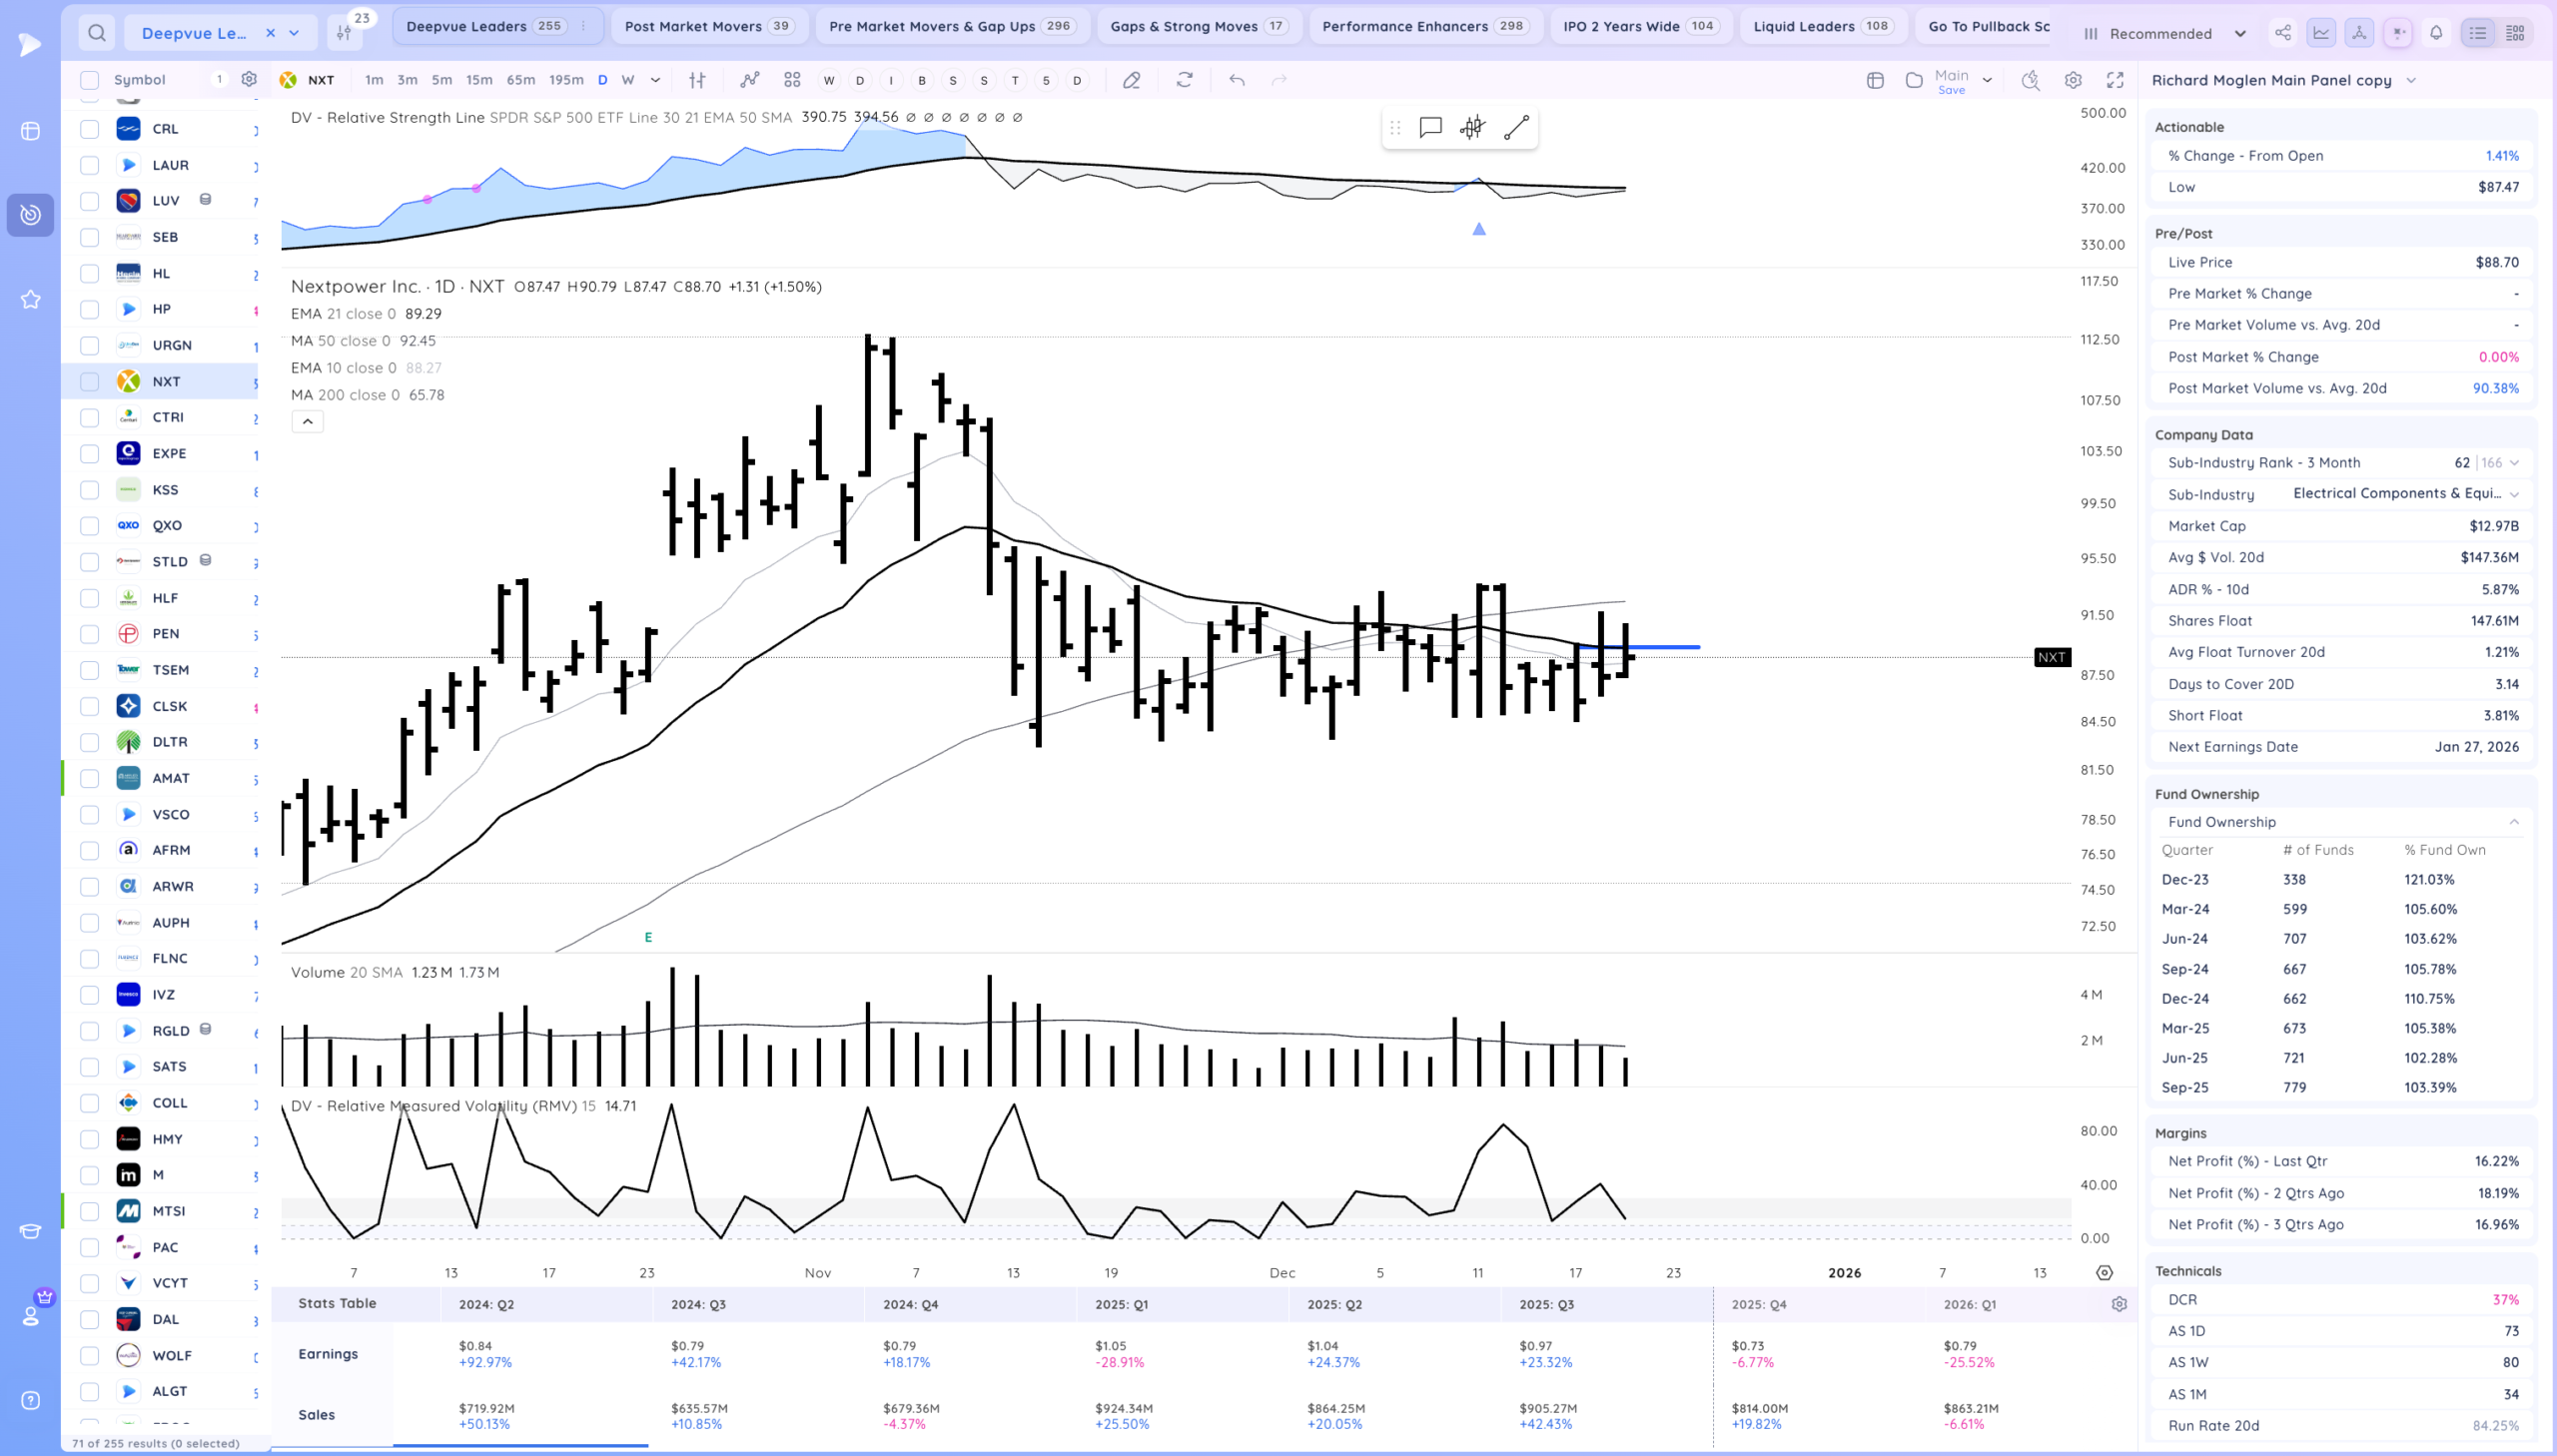
Task: Select the 65m timeframe button
Action: (x=520, y=80)
